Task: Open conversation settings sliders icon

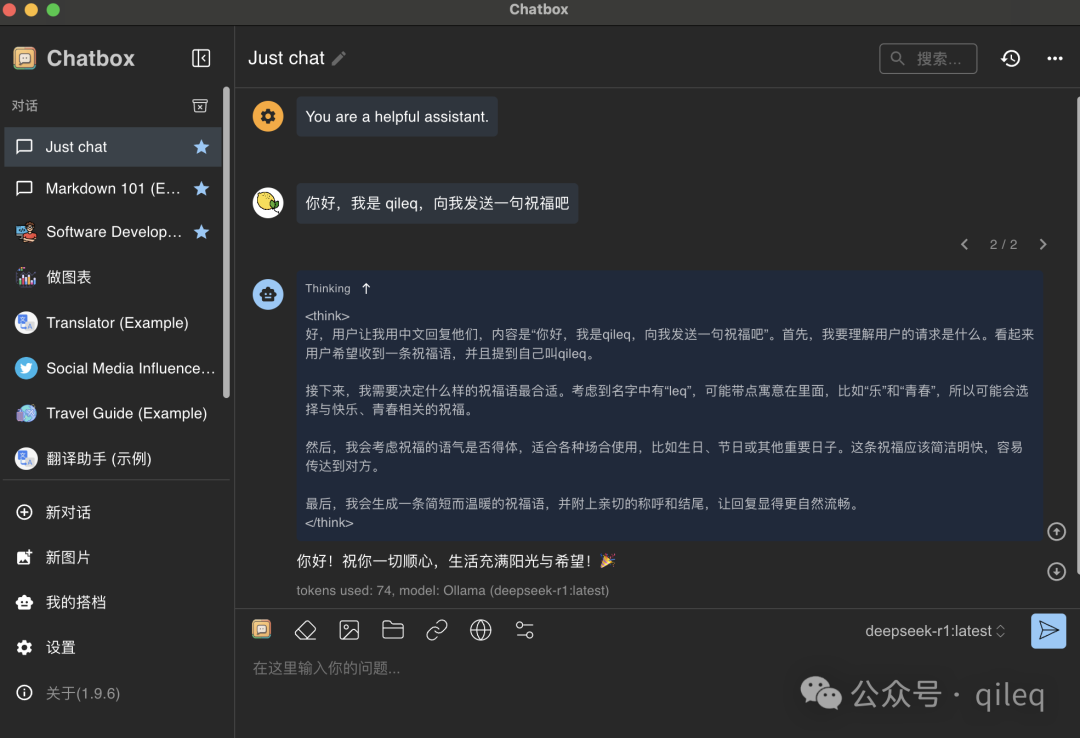Action: 525,630
